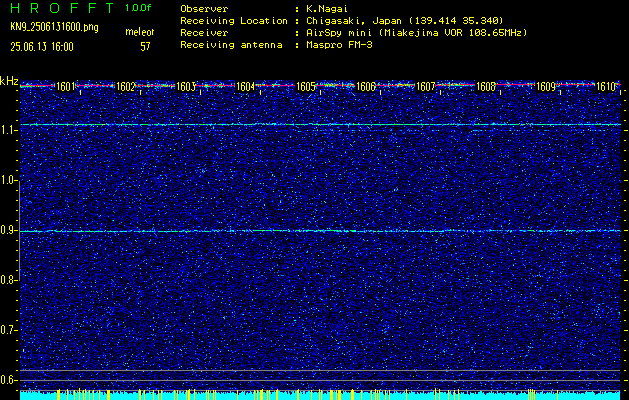Screen dimensions: 629x400
Task: Click the HROFFT title text
Action: coord(62,8)
